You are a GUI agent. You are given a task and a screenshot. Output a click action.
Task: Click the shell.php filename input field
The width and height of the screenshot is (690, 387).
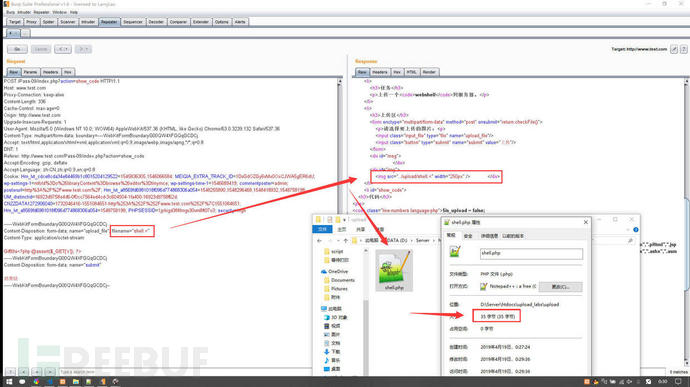pyautogui.click(x=531, y=253)
